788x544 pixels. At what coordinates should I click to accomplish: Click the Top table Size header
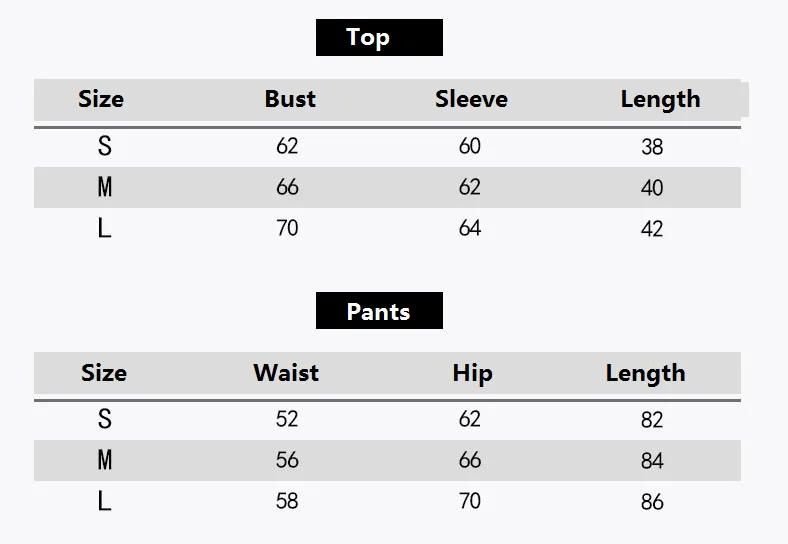pos(101,99)
